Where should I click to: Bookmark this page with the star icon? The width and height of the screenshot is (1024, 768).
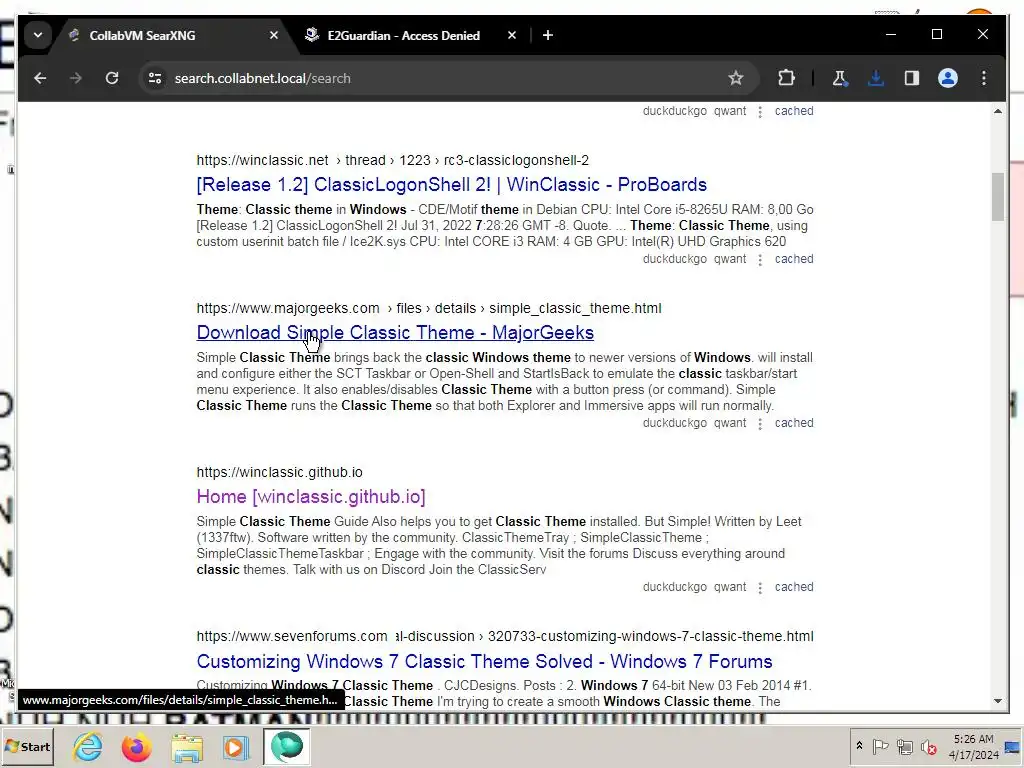pyautogui.click(x=736, y=78)
